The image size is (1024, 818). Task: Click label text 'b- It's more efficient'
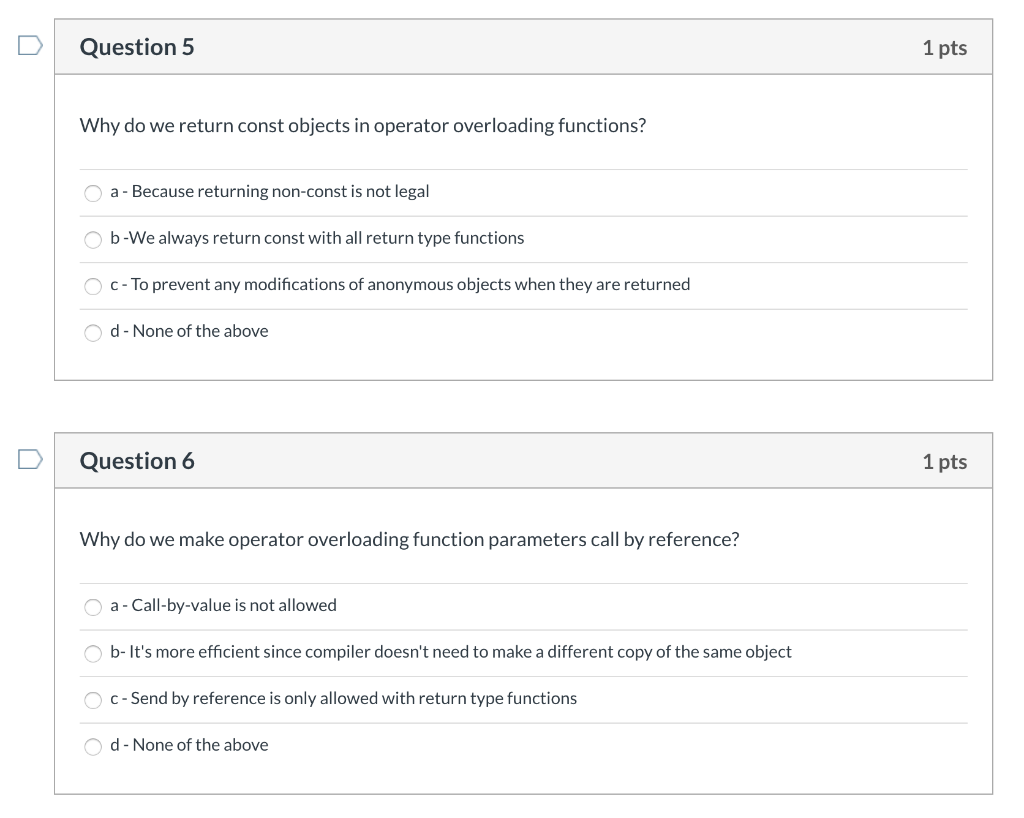click(x=451, y=652)
